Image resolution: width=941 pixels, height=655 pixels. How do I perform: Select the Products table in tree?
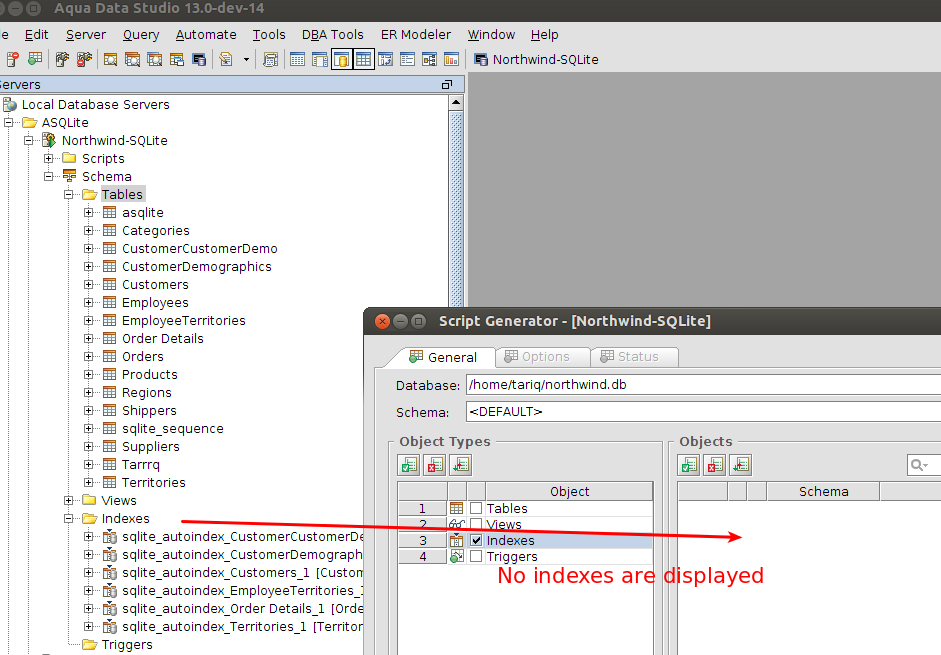[149, 375]
